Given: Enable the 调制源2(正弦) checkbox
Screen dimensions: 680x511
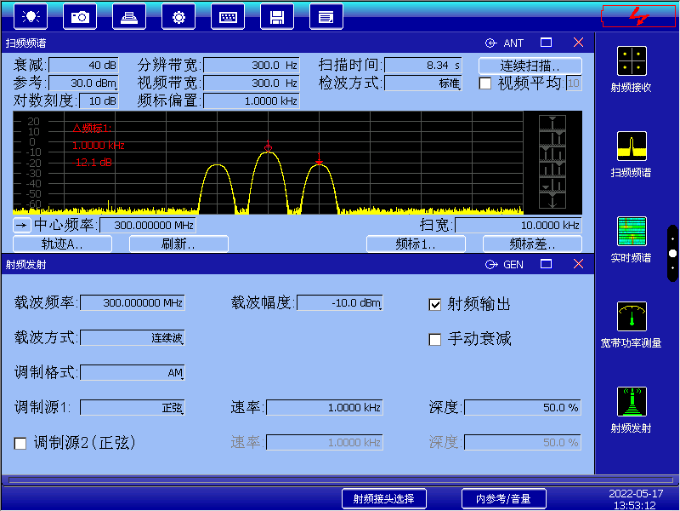Looking at the screenshot, I should tap(20, 444).
